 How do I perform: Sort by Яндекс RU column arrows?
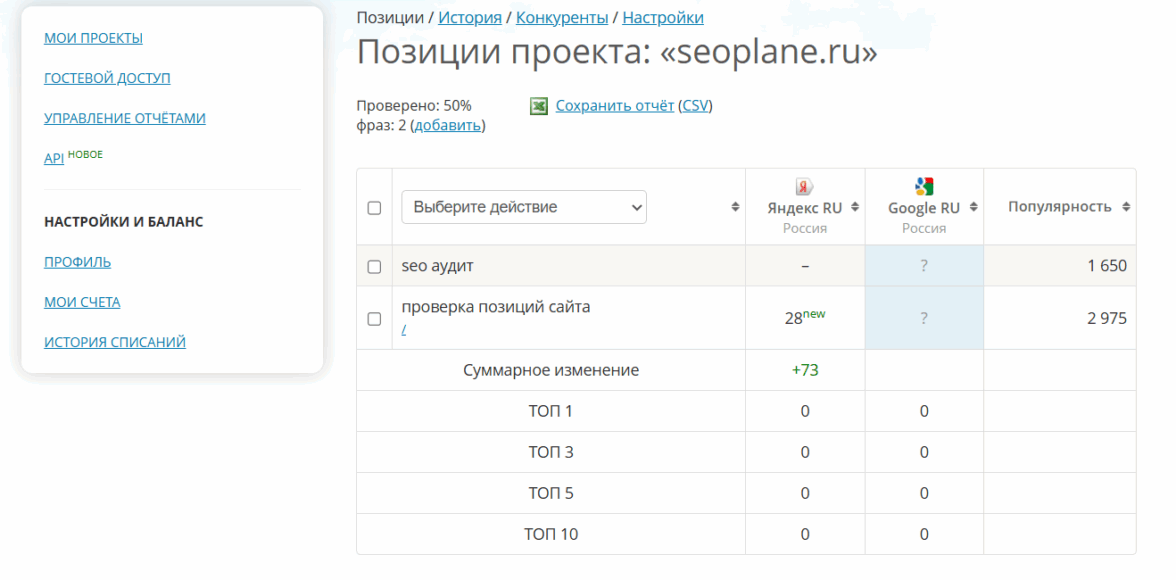tap(855, 208)
